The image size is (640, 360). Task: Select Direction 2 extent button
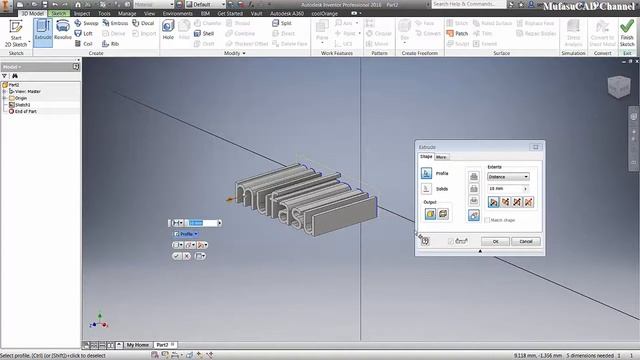(505, 202)
